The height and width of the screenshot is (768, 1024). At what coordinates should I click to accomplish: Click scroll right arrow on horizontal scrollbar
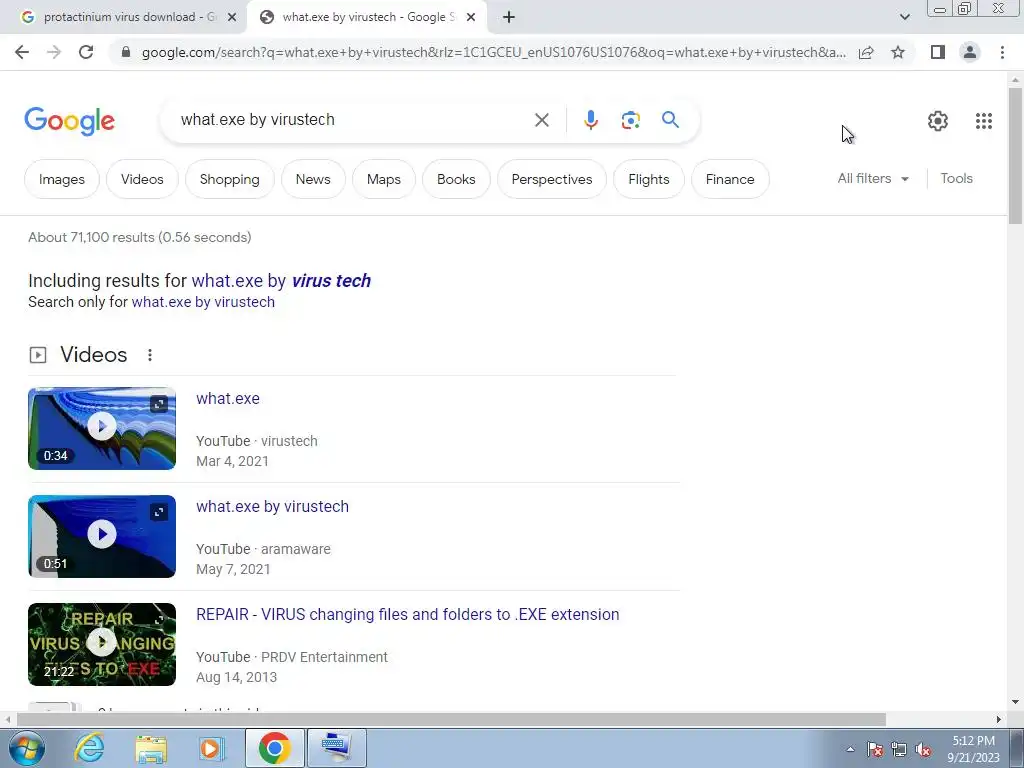pyautogui.click(x=999, y=720)
